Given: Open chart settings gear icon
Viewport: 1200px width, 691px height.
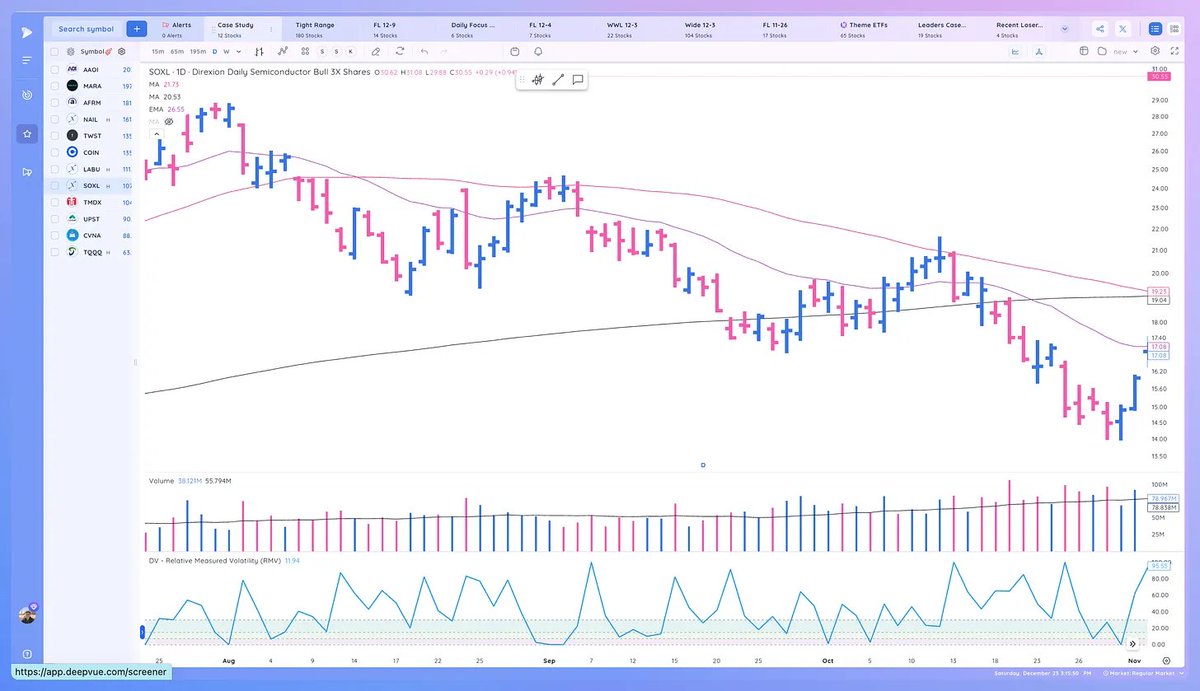Looking at the screenshot, I should click(x=1155, y=51).
